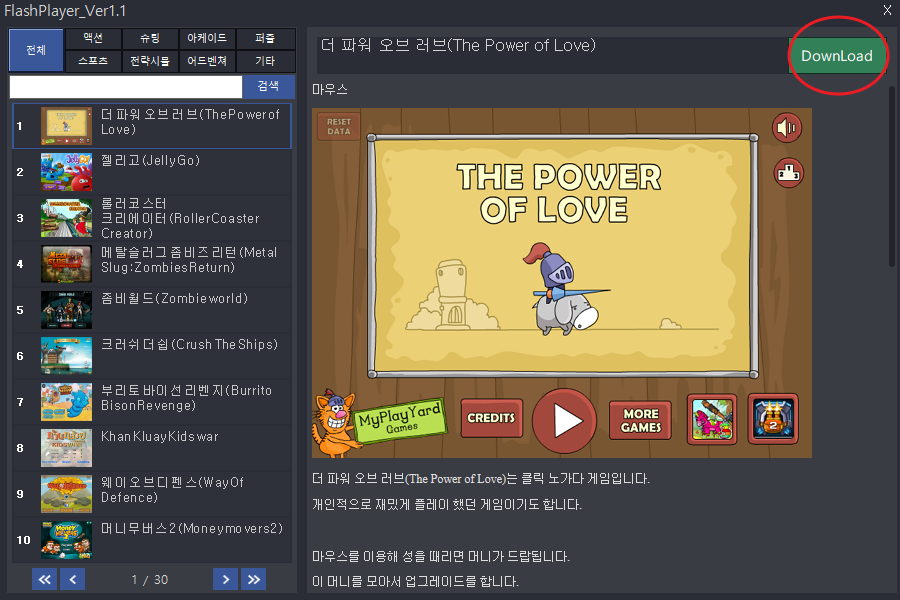
Task: Focus the game search input field
Action: (x=126, y=87)
